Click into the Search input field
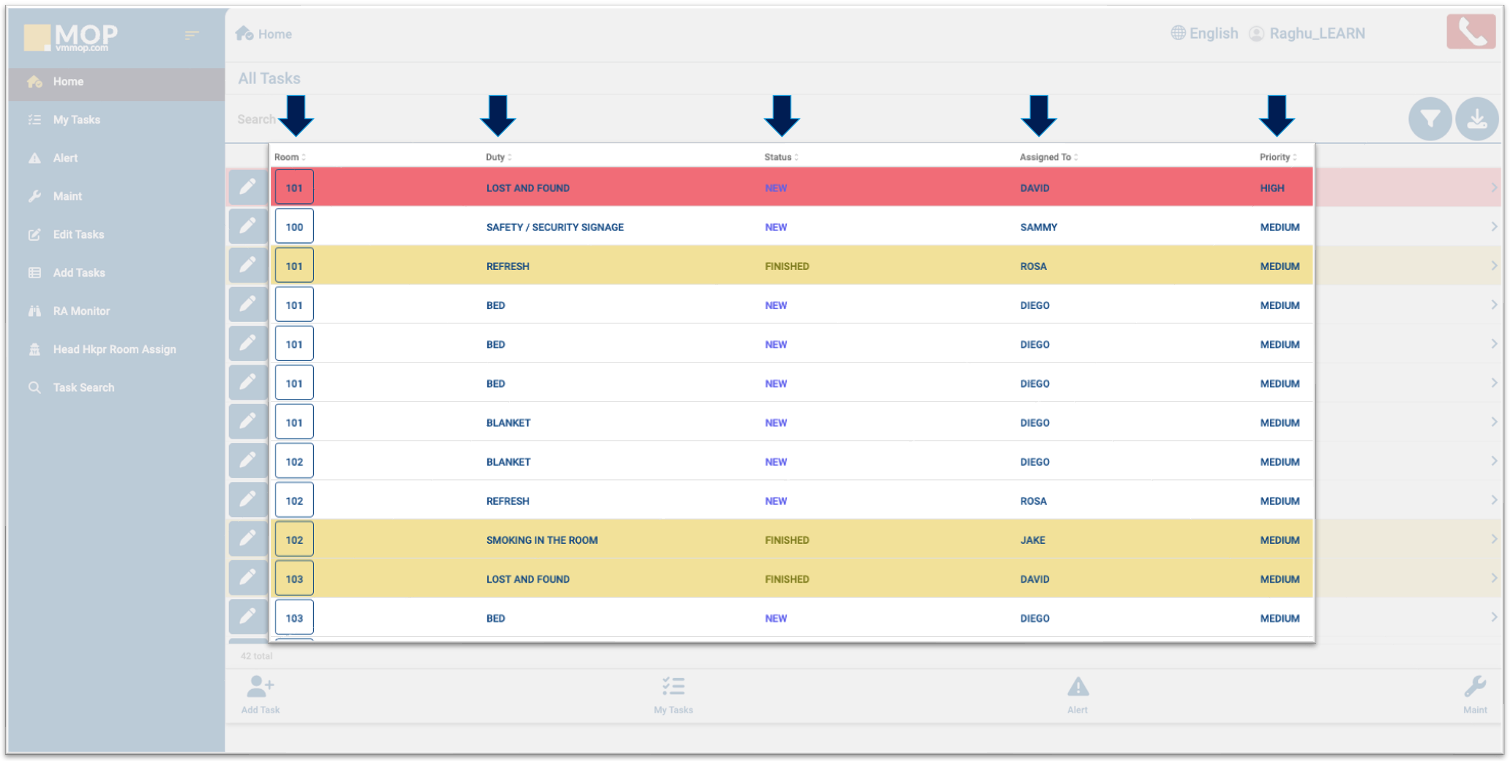 [x=255, y=119]
